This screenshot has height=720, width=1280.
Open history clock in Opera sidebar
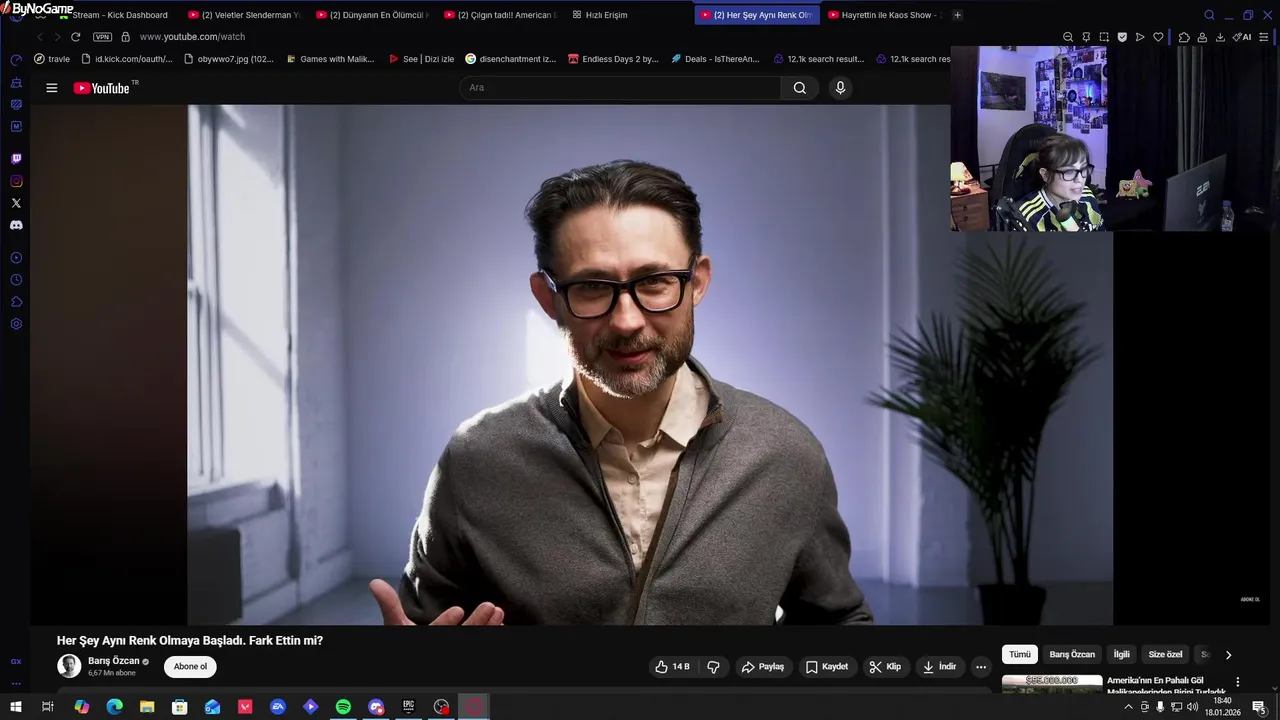pyautogui.click(x=16, y=280)
